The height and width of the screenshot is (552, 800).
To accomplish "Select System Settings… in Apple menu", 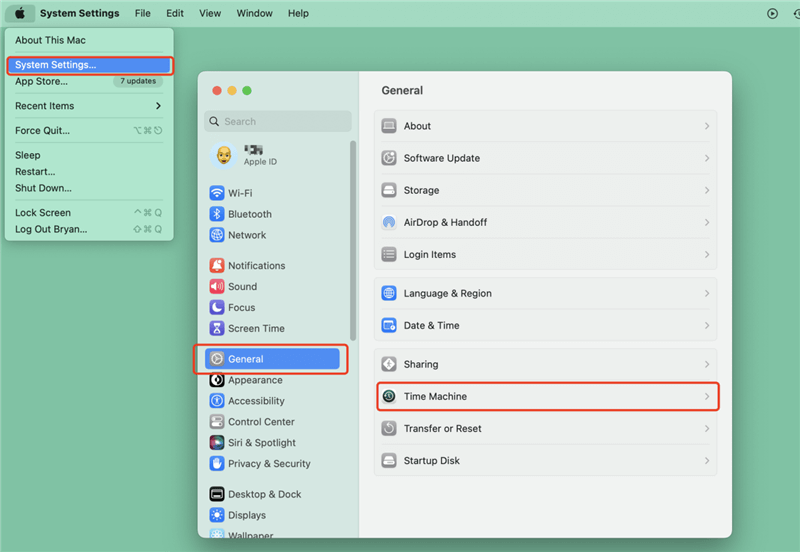I will coord(89,65).
